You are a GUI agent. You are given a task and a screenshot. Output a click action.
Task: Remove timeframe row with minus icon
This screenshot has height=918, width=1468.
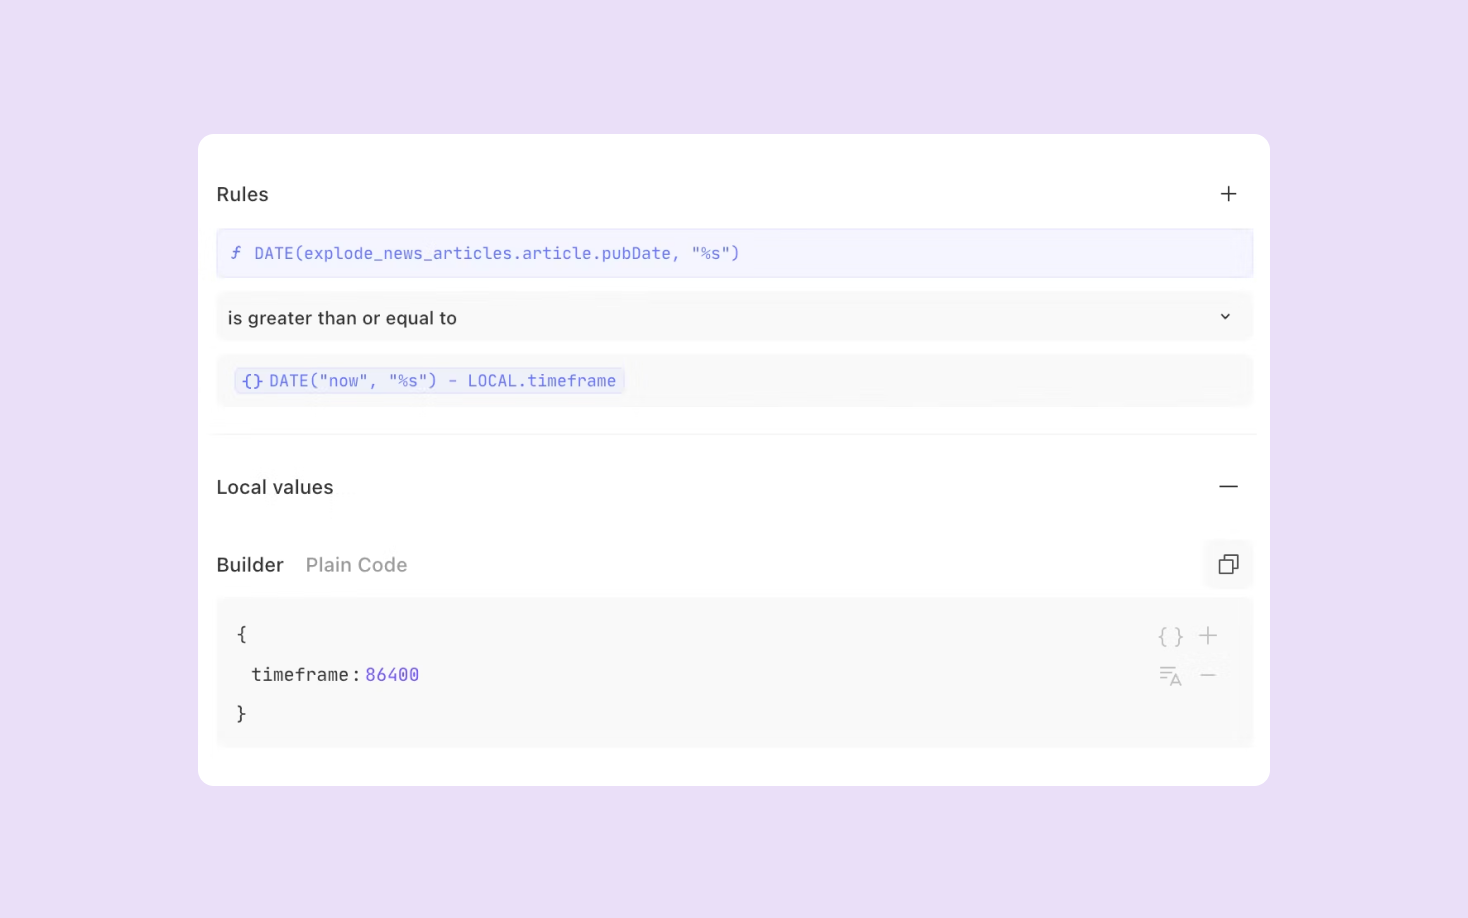(x=1208, y=676)
